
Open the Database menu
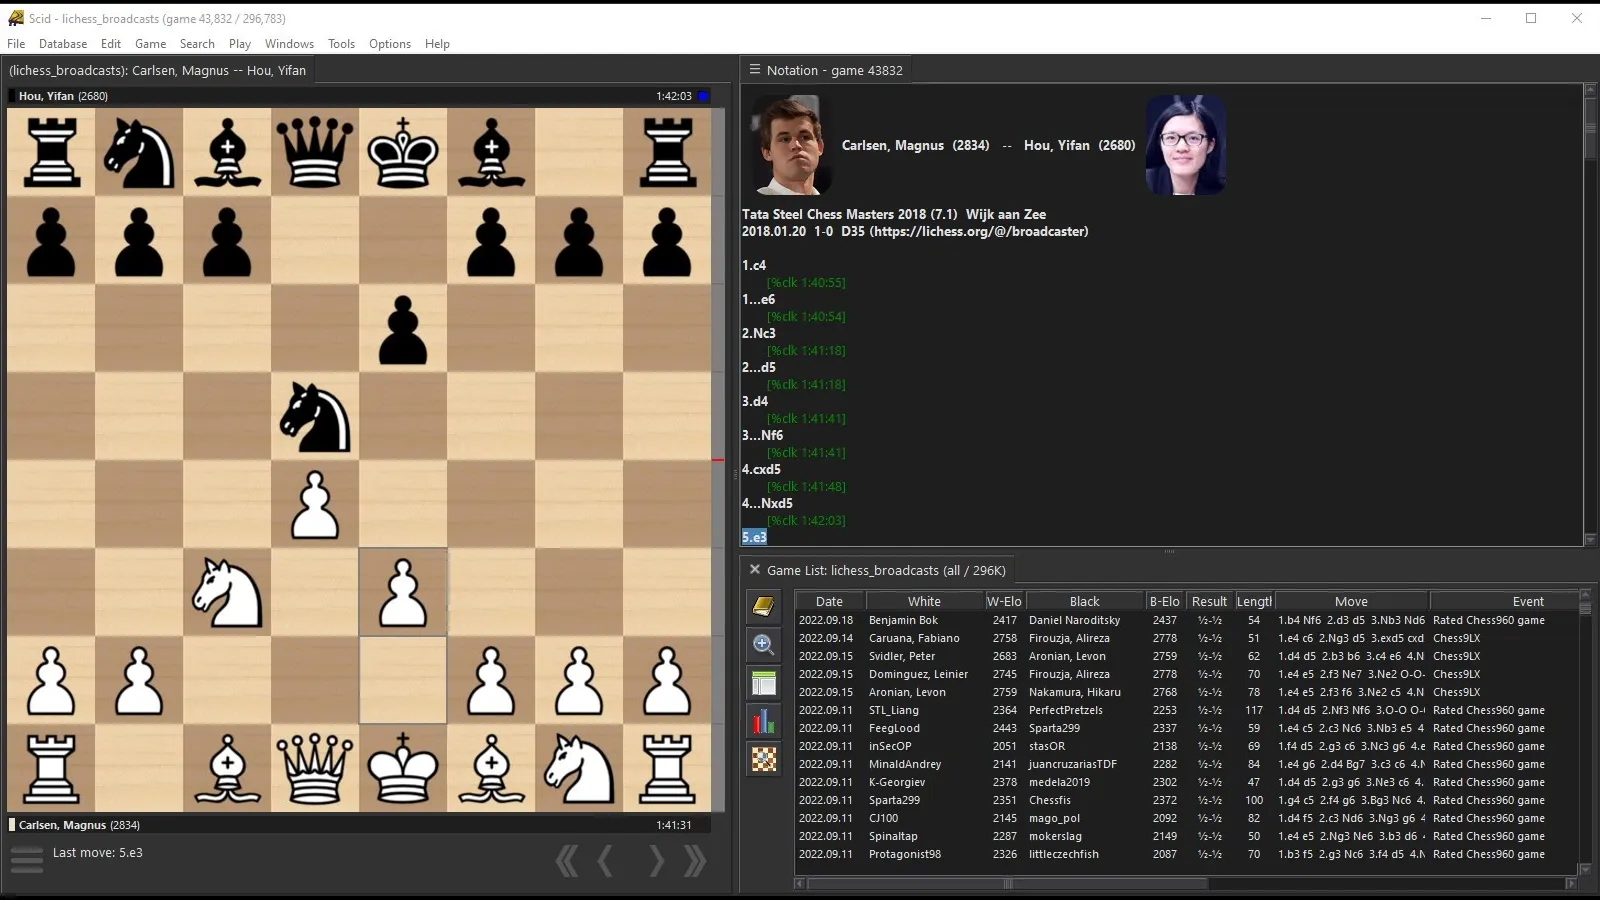tap(63, 44)
